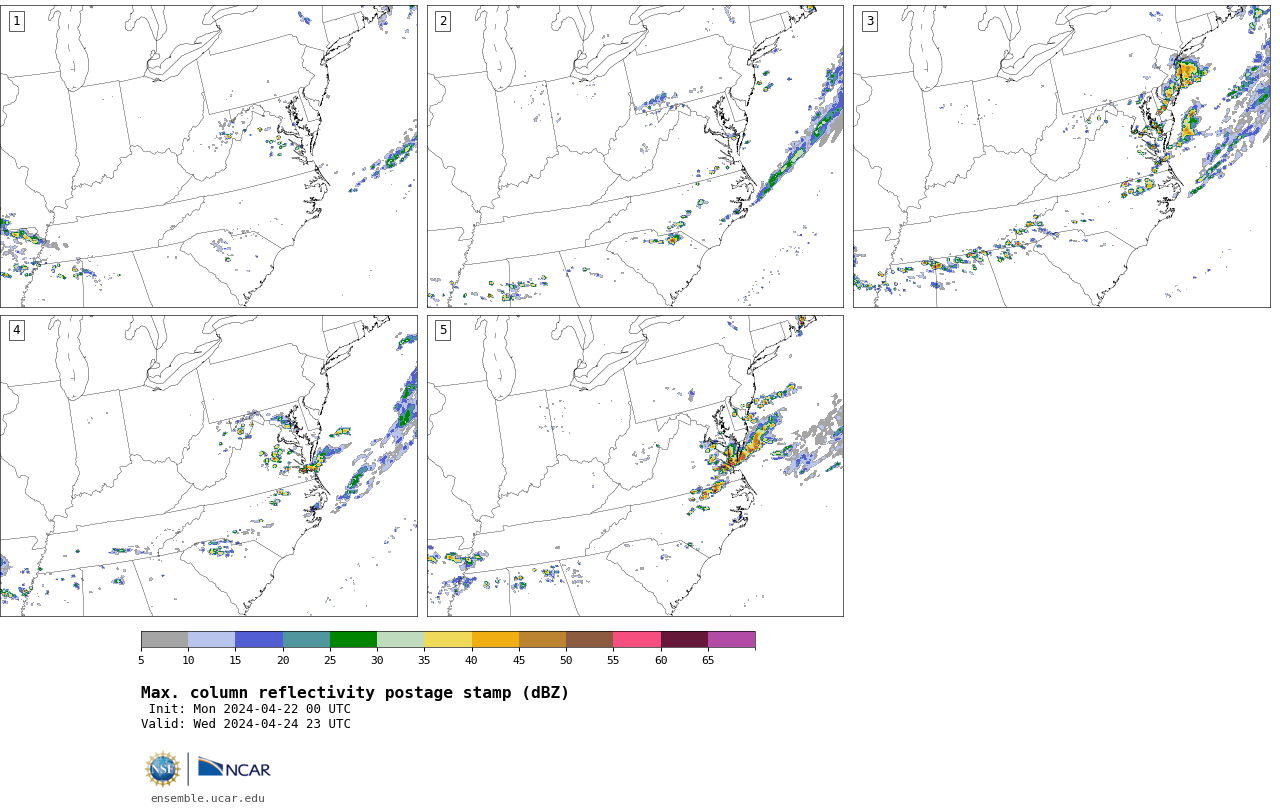The image size is (1280, 809).
Task: Select the dark green 25-30 dBZ swatch
Action: 353,640
